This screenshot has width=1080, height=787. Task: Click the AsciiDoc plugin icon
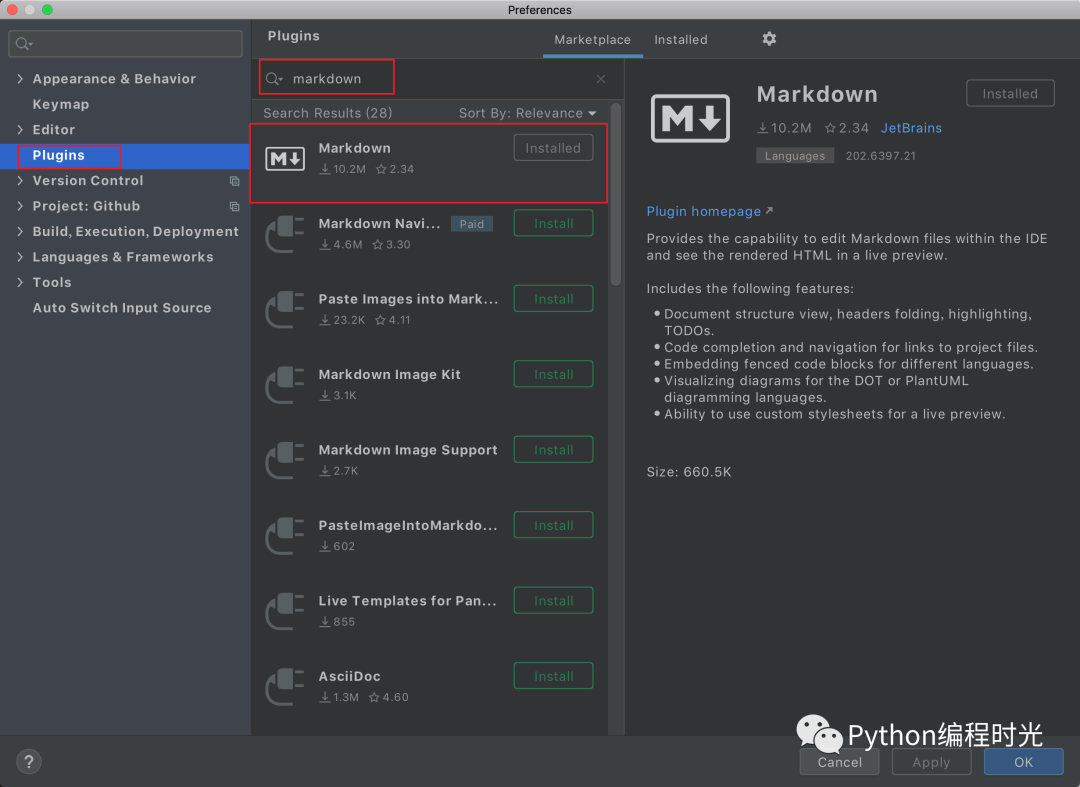pos(284,687)
